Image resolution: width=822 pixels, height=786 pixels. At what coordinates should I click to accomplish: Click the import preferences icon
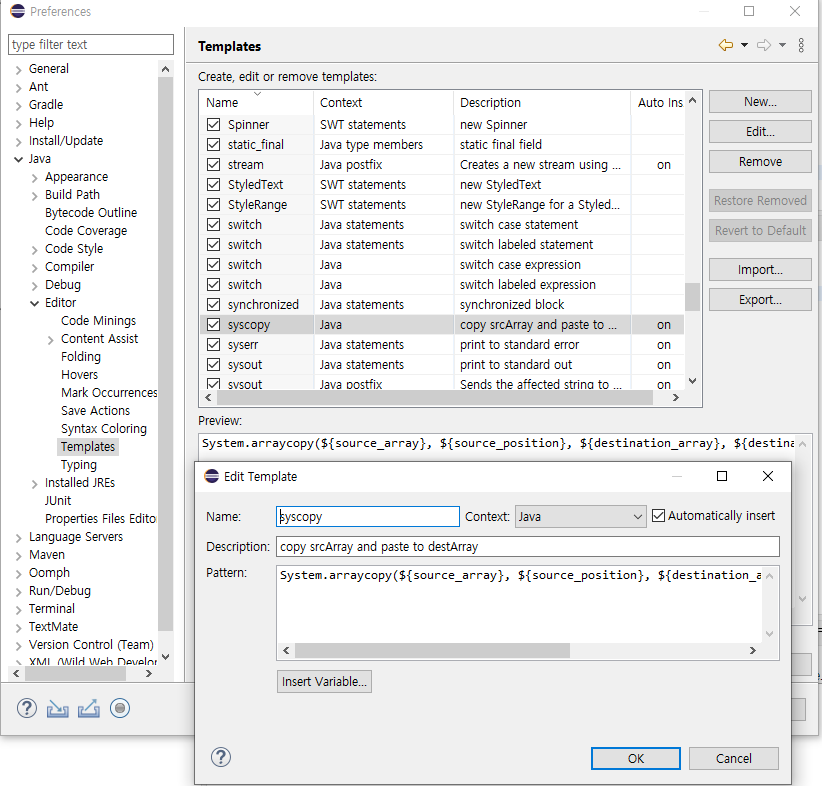point(58,709)
